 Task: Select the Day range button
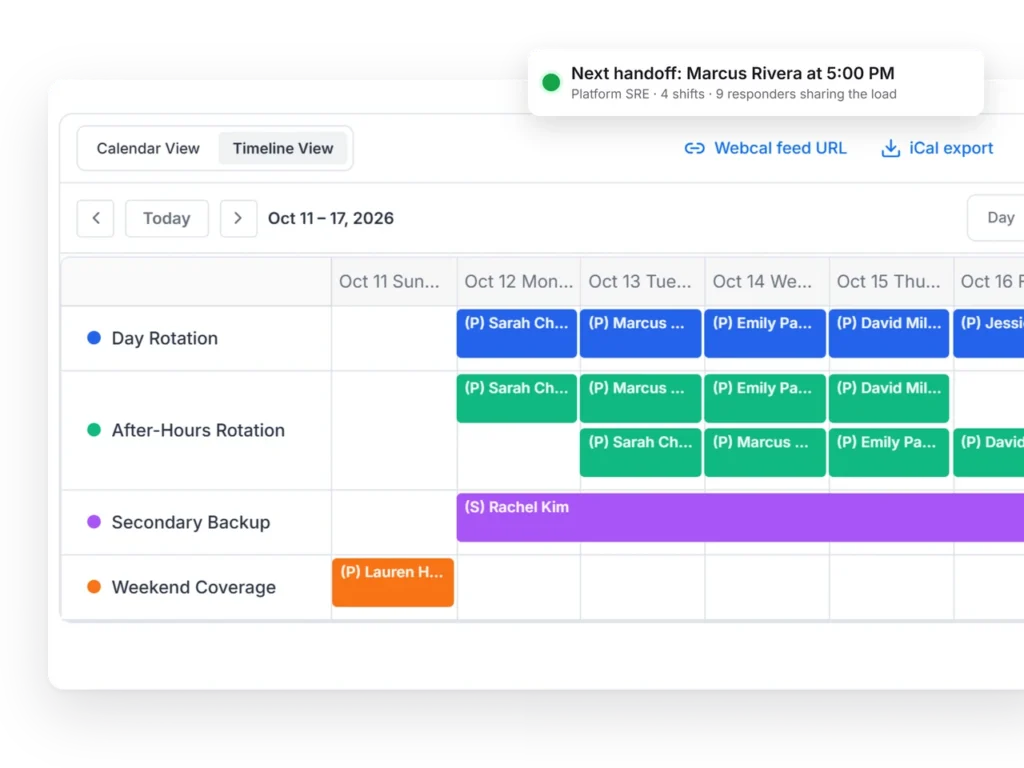(x=997, y=217)
